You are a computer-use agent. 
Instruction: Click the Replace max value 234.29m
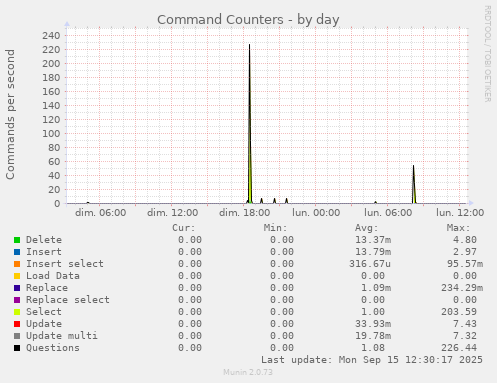coord(462,288)
